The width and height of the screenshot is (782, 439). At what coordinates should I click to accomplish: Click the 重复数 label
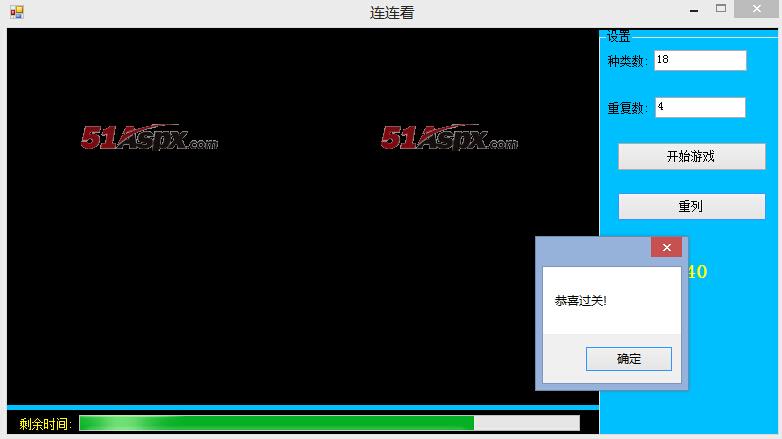(x=627, y=108)
